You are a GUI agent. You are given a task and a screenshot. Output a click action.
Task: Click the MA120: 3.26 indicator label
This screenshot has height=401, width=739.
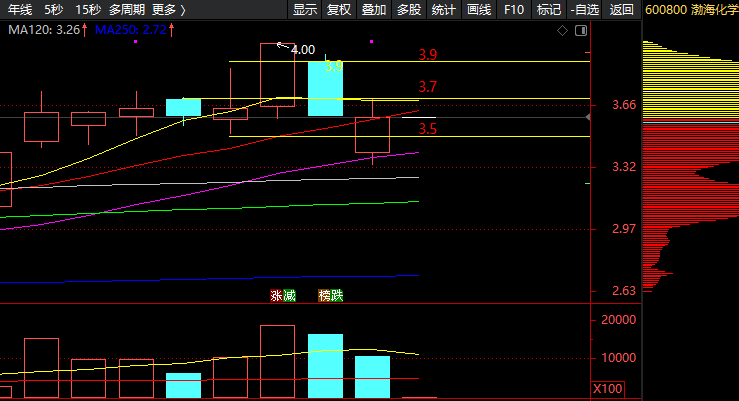click(44, 30)
